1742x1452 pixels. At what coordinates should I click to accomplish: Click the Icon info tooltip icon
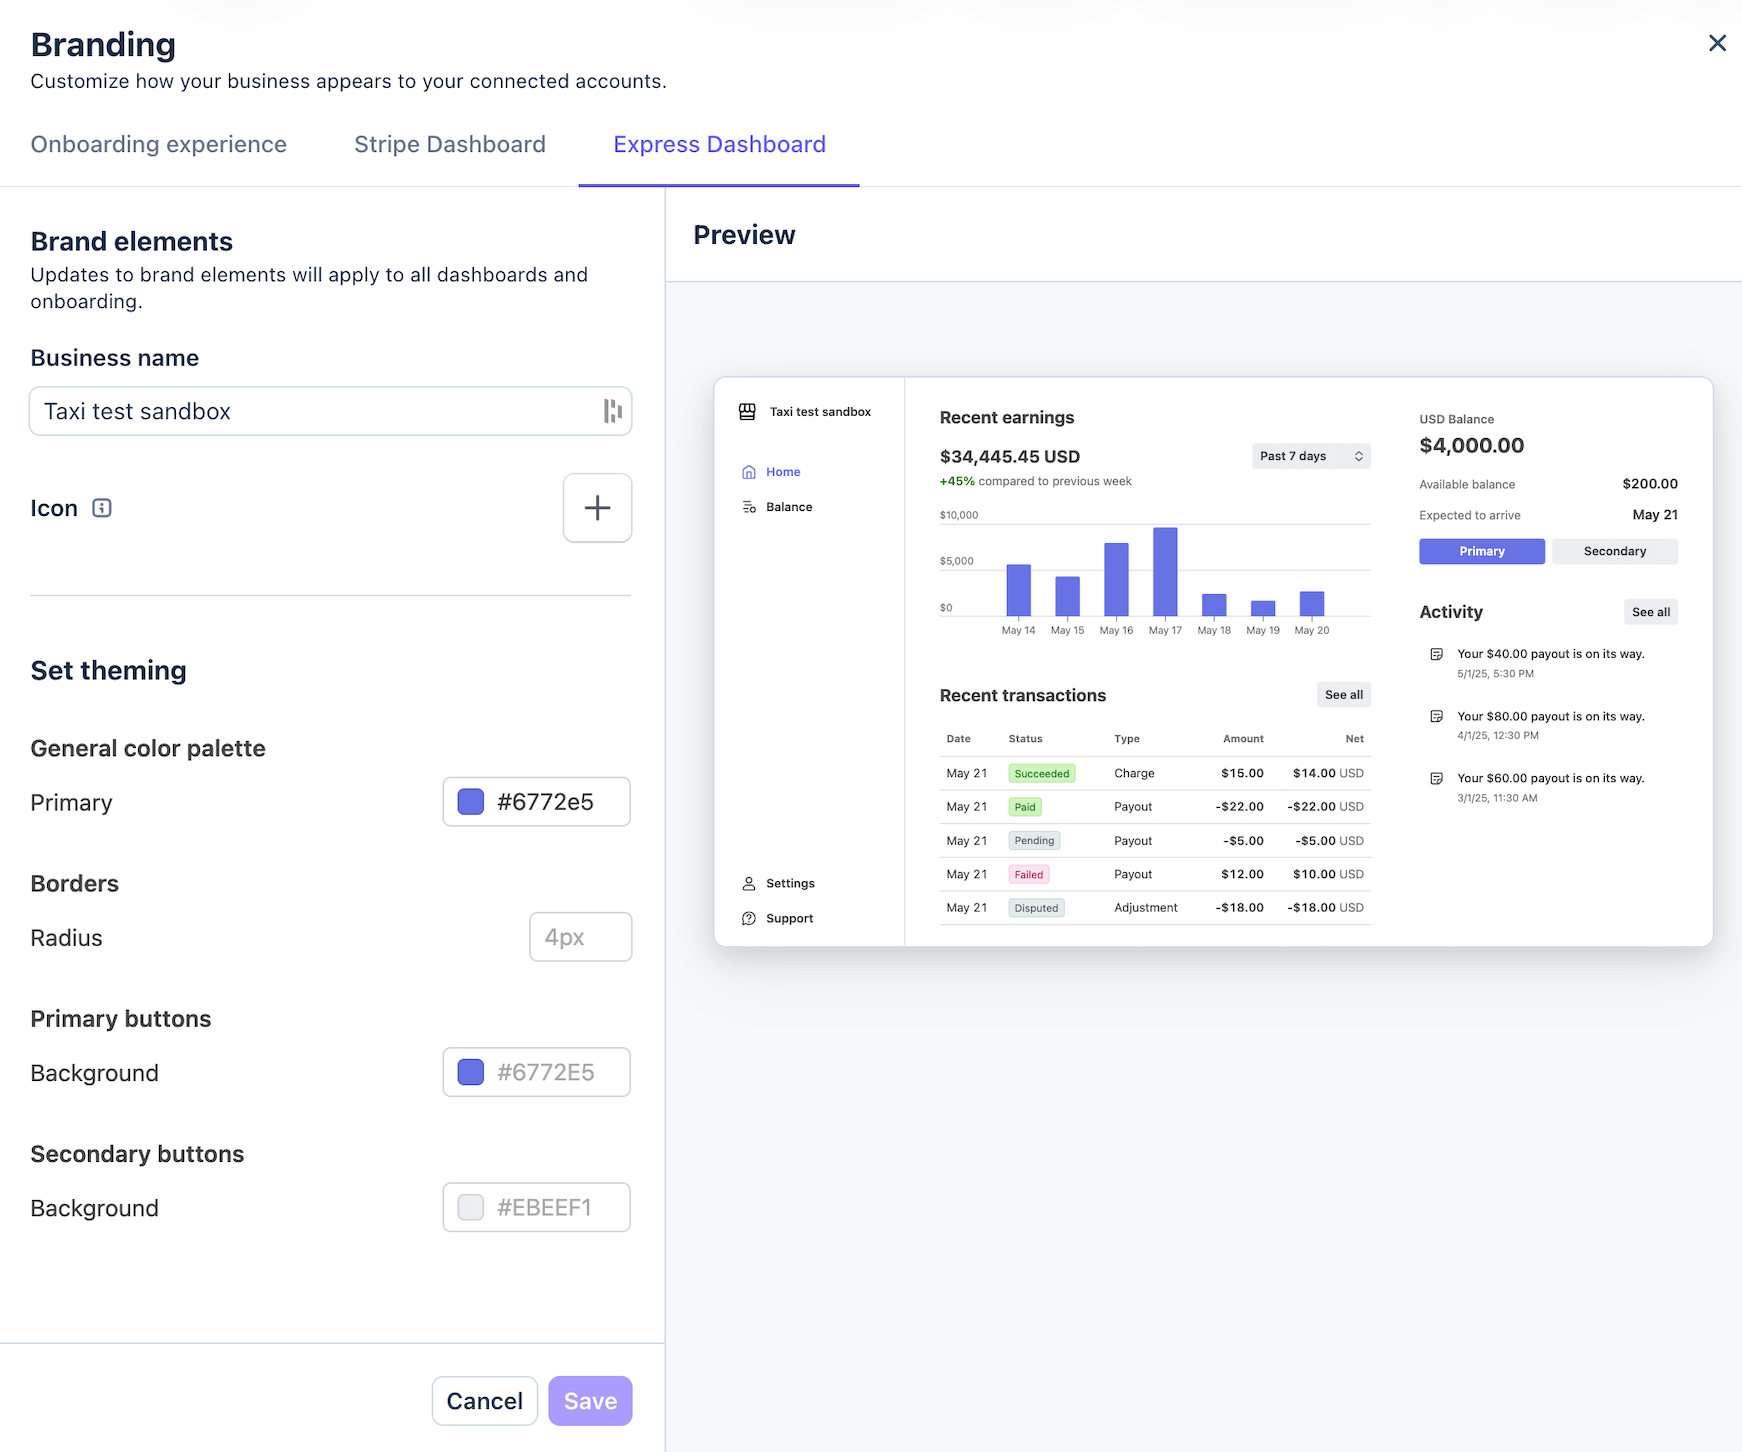pos(102,508)
